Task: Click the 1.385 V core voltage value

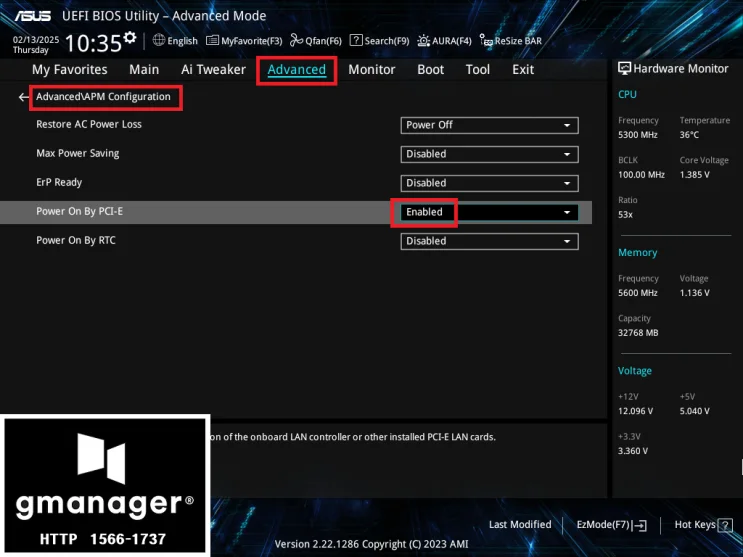Action: 694,175
